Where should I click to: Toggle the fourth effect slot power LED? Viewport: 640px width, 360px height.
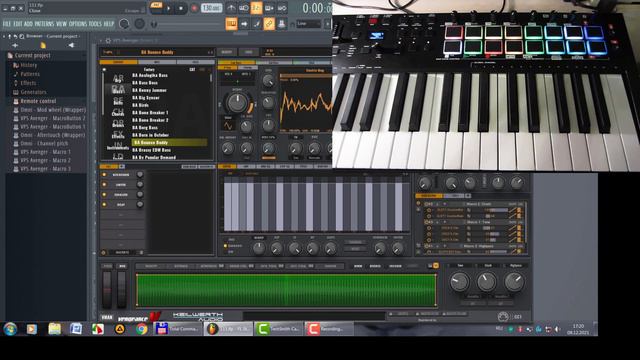(x=104, y=204)
